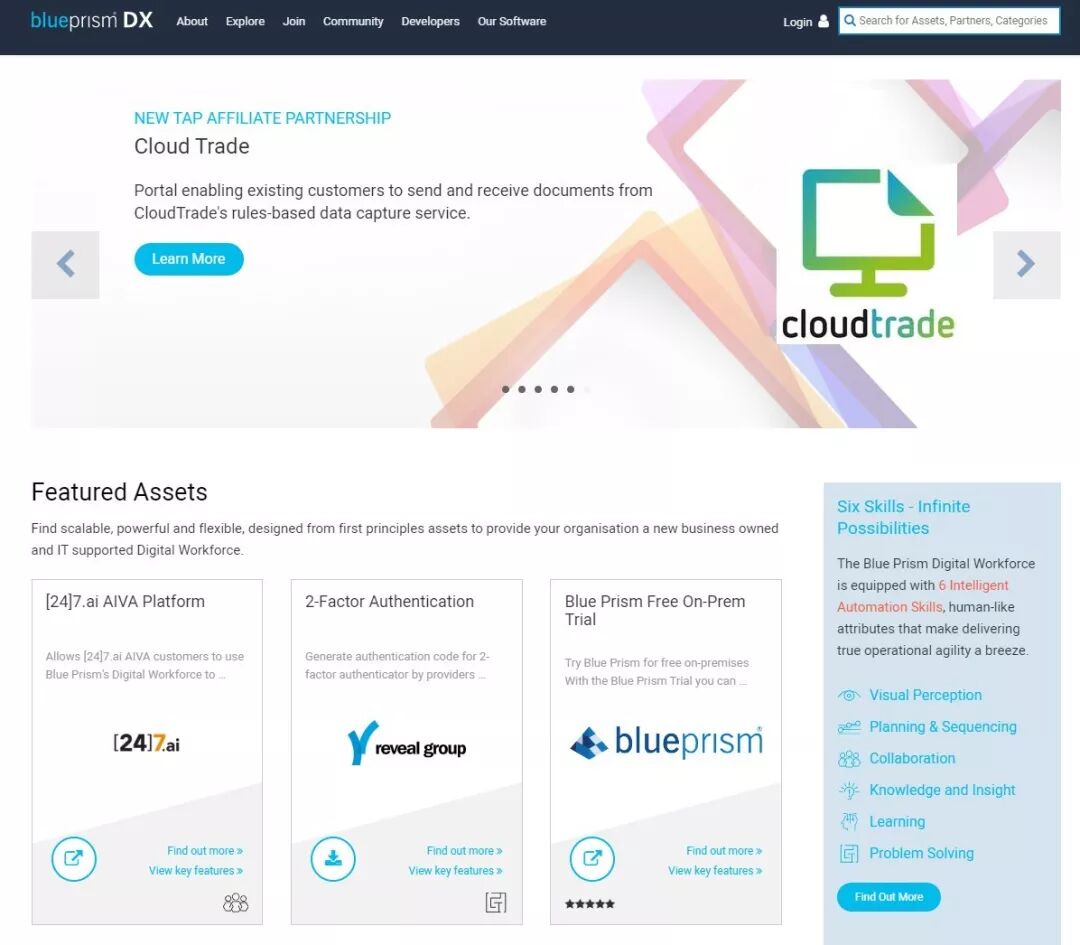The image size is (1080, 945).
Task: Click Six Skills - Infinite Possibilities heading
Action: pyautogui.click(x=904, y=517)
